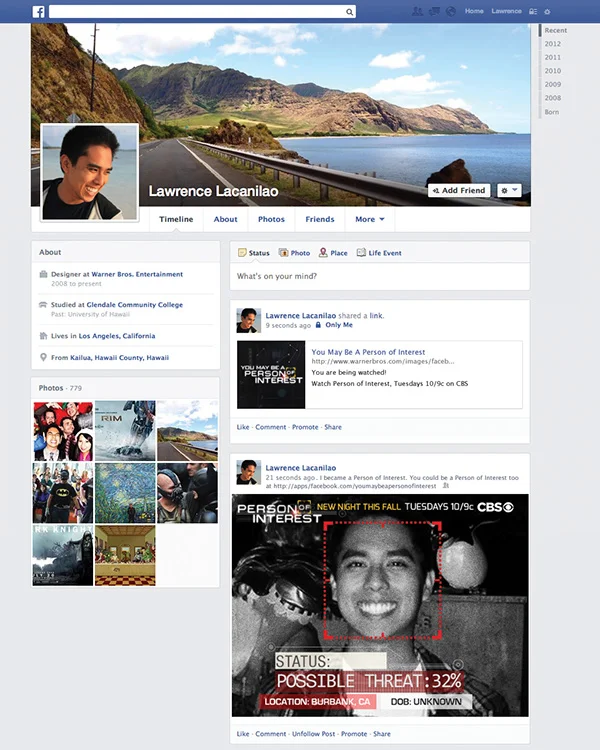The height and width of the screenshot is (750, 600).
Task: Share the shared link post
Action: [333, 427]
